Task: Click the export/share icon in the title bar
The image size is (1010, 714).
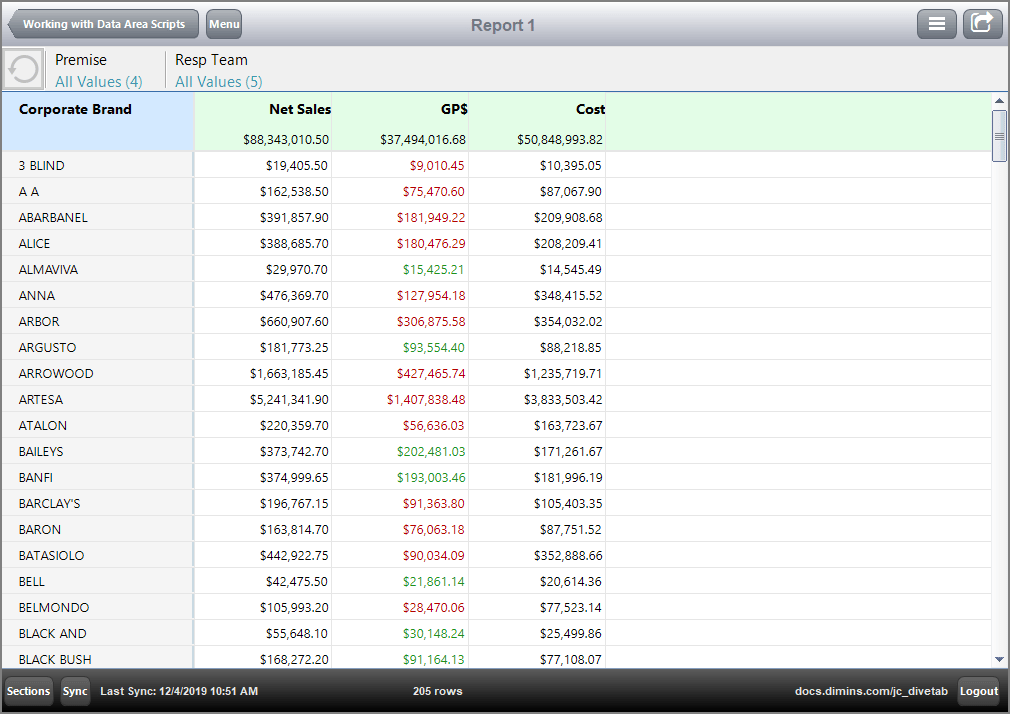Action: point(982,23)
